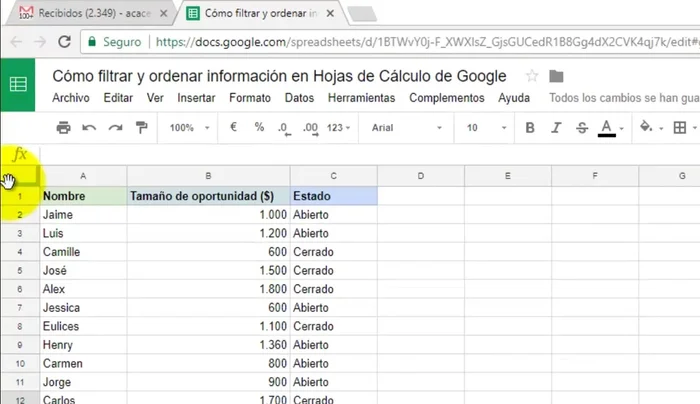Image resolution: width=700 pixels, height=404 pixels.
Task: Open the Google Sheets home icon
Action: pos(18,85)
